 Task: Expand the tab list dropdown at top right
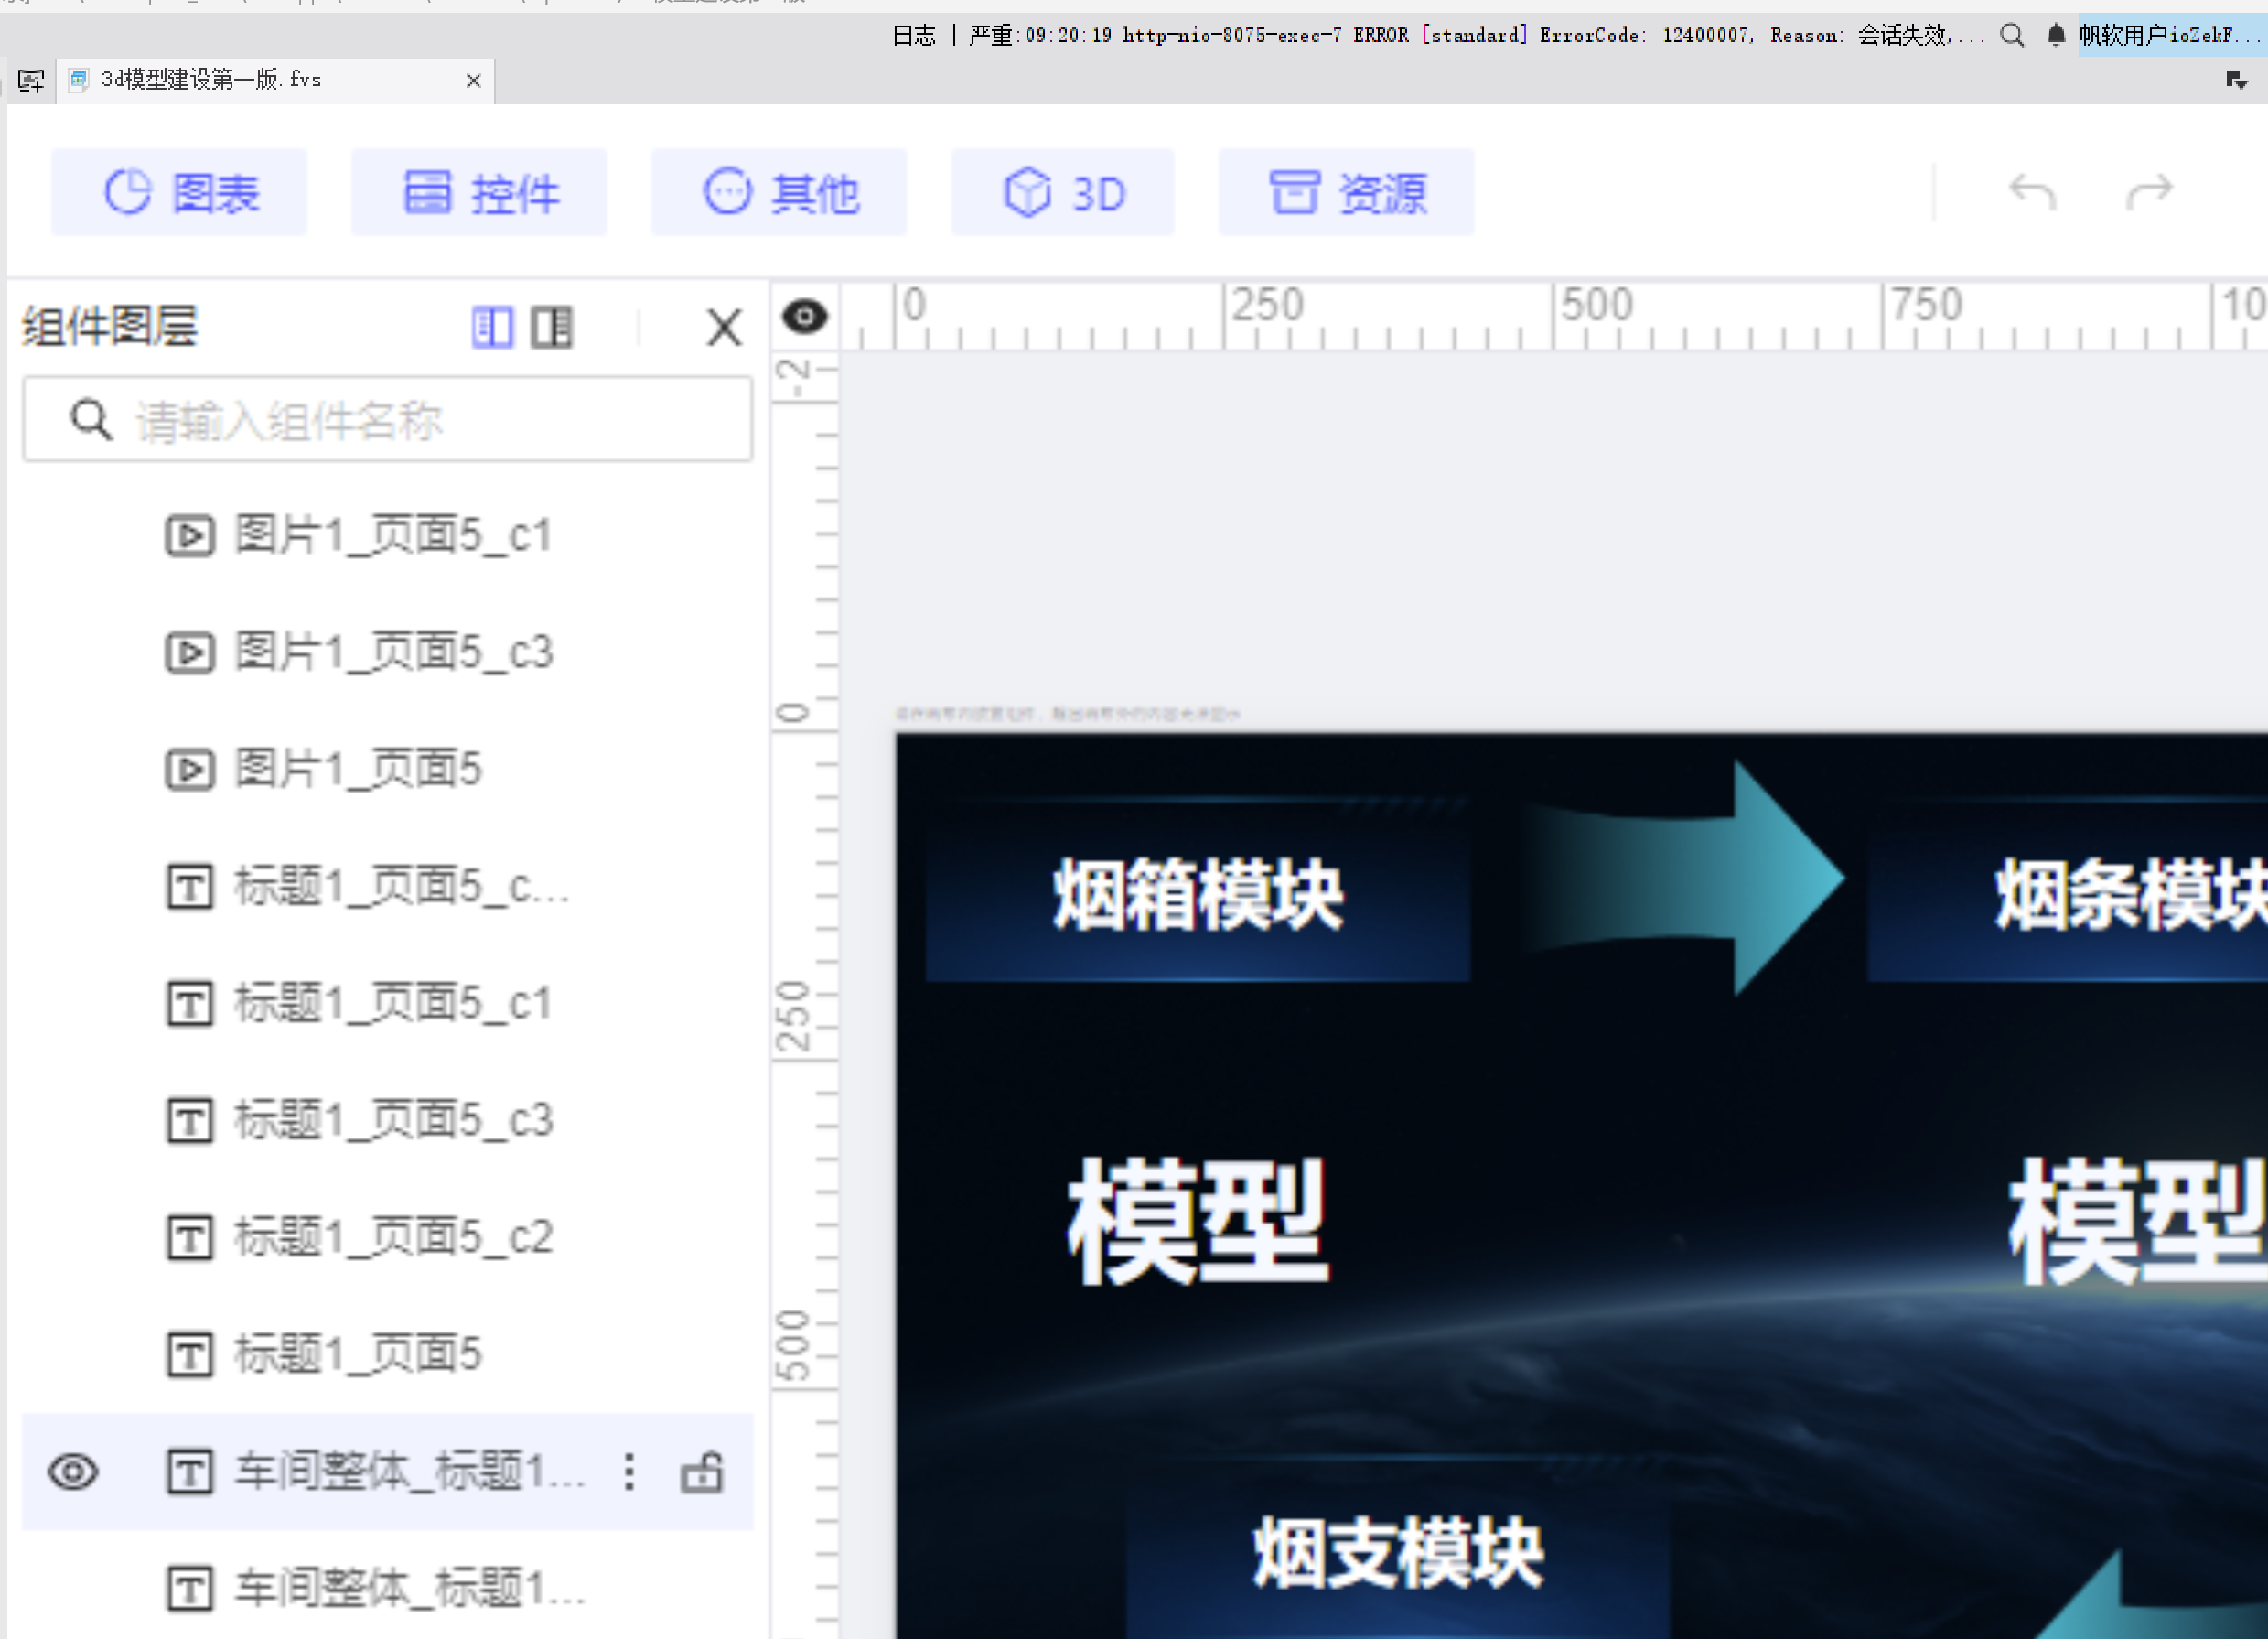click(x=2236, y=80)
